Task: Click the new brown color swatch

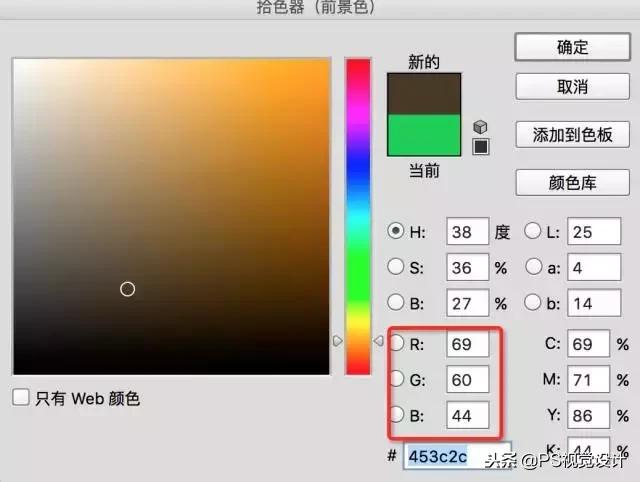Action: (x=424, y=94)
